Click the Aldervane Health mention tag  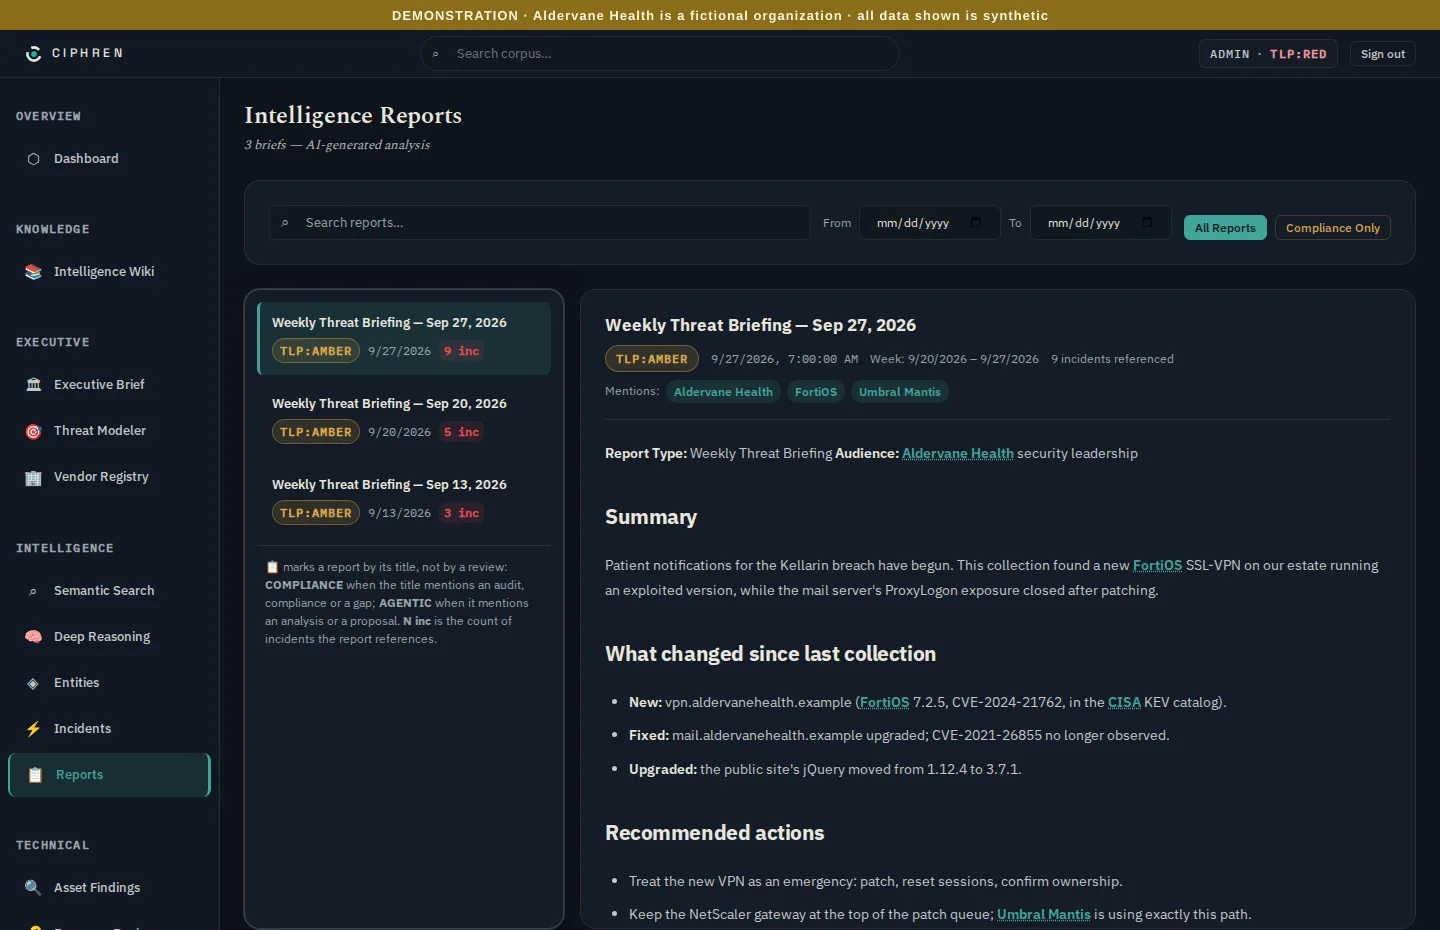pyautogui.click(x=723, y=392)
